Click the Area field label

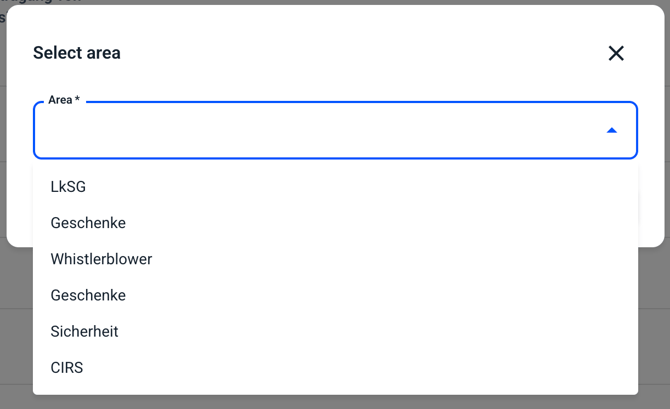(x=63, y=101)
